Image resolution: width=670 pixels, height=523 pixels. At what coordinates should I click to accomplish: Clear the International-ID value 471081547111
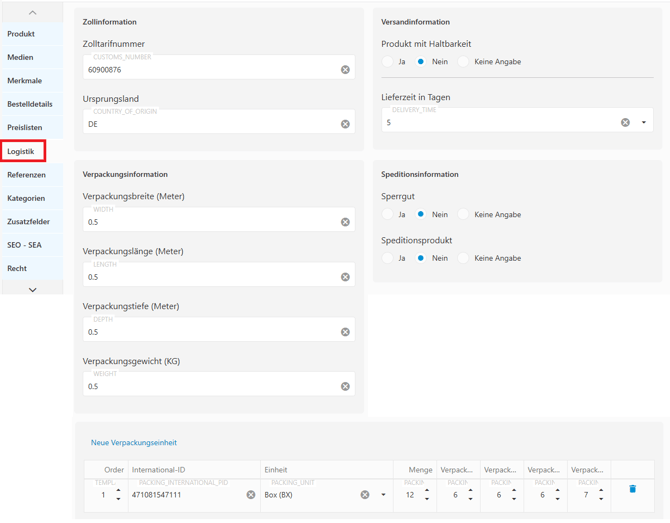pos(251,495)
